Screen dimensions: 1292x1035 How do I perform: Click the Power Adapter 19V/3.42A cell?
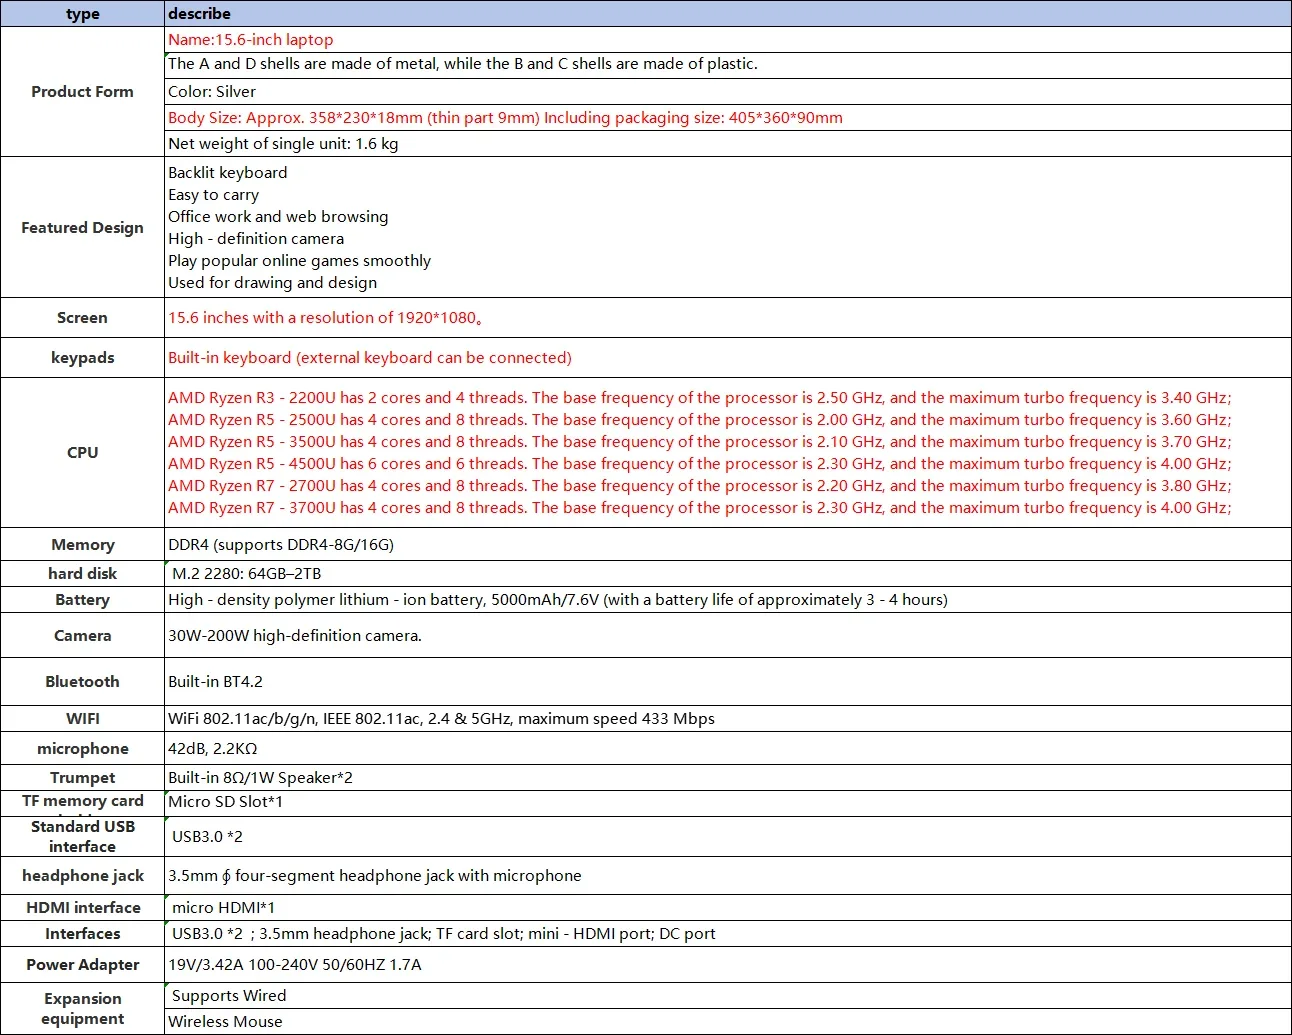[728, 965]
